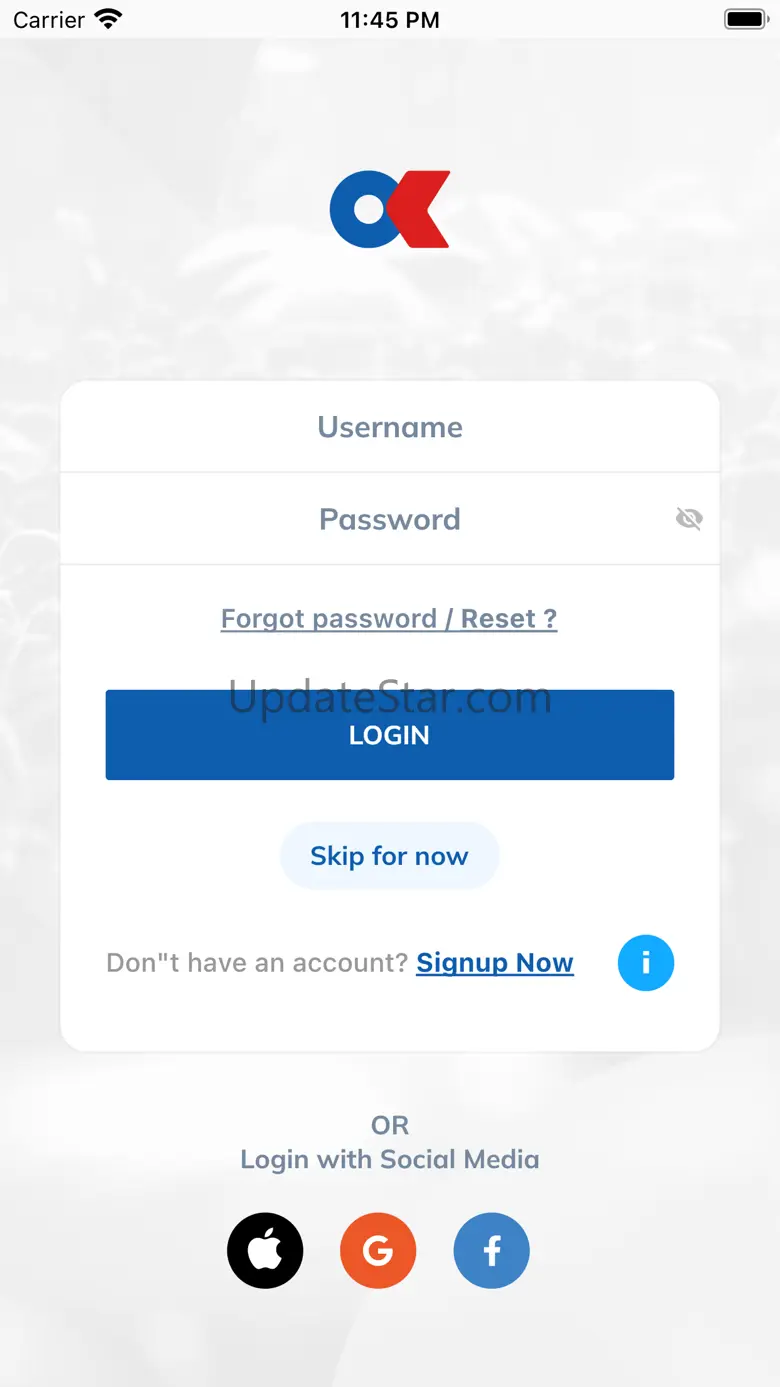
Task: Tap the blue and red OK logo
Action: tap(390, 209)
